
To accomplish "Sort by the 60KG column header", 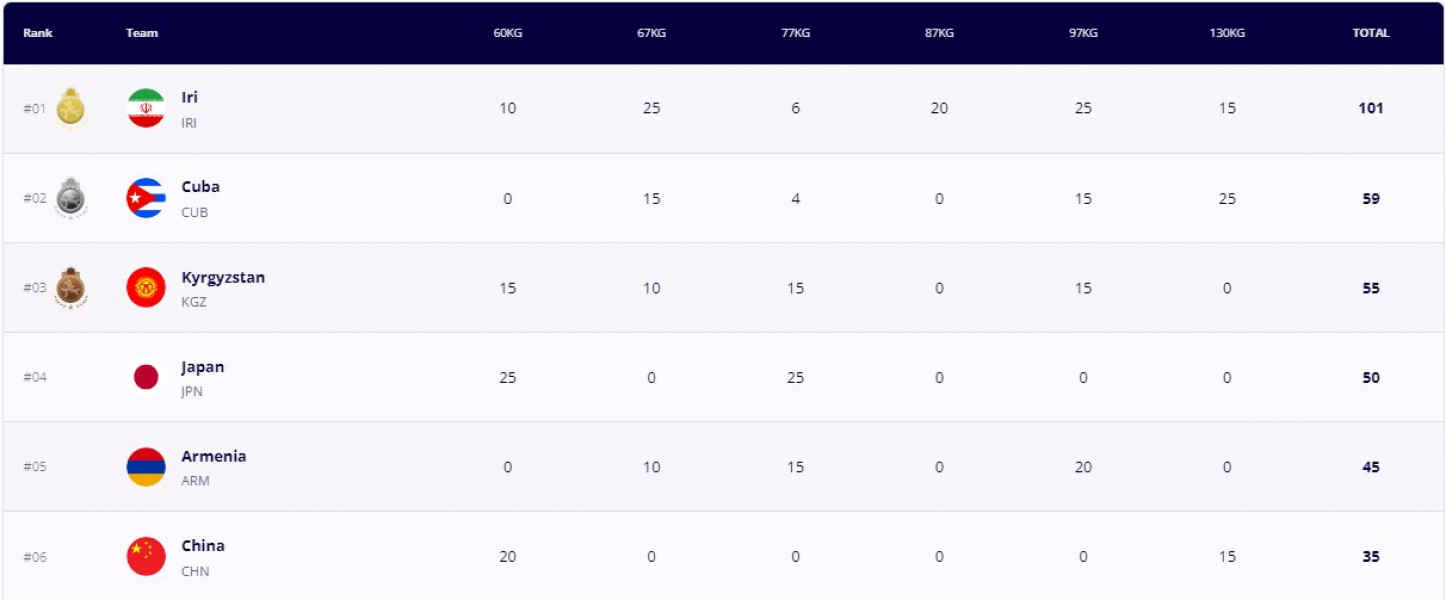I will [x=508, y=33].
